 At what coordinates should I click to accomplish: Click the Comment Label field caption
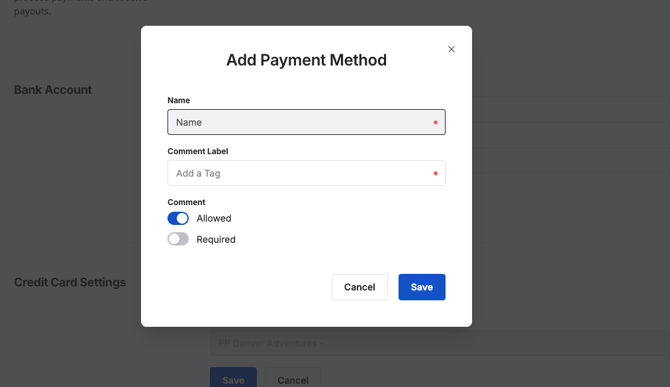coord(198,151)
